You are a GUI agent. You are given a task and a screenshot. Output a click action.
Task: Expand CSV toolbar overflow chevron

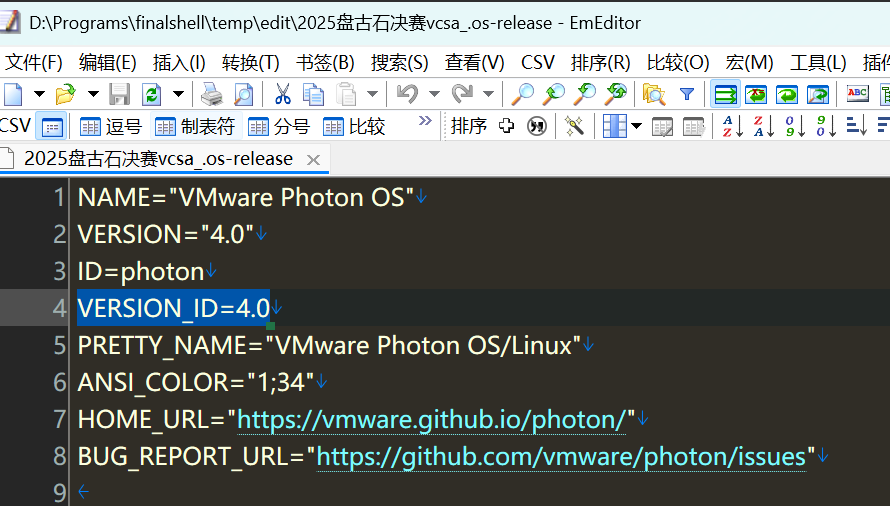(x=425, y=121)
